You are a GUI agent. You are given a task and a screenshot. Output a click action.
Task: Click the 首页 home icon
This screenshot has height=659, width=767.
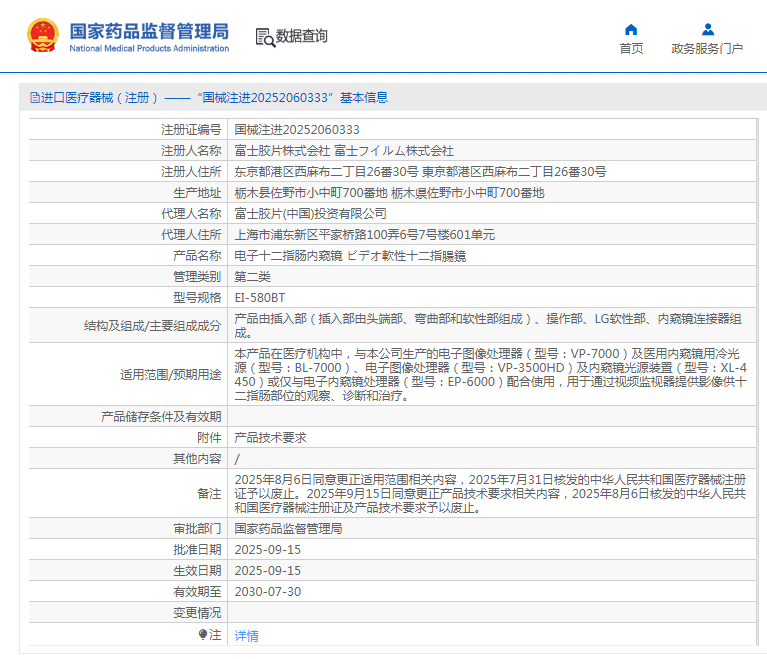pos(631,30)
